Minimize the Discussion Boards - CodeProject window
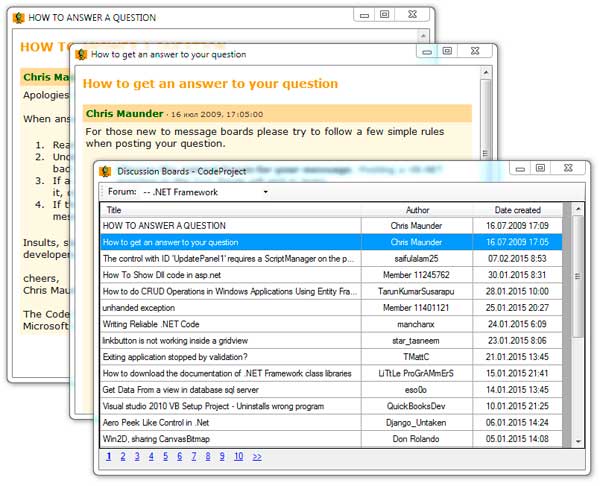600x486 pixels. [x=520, y=168]
